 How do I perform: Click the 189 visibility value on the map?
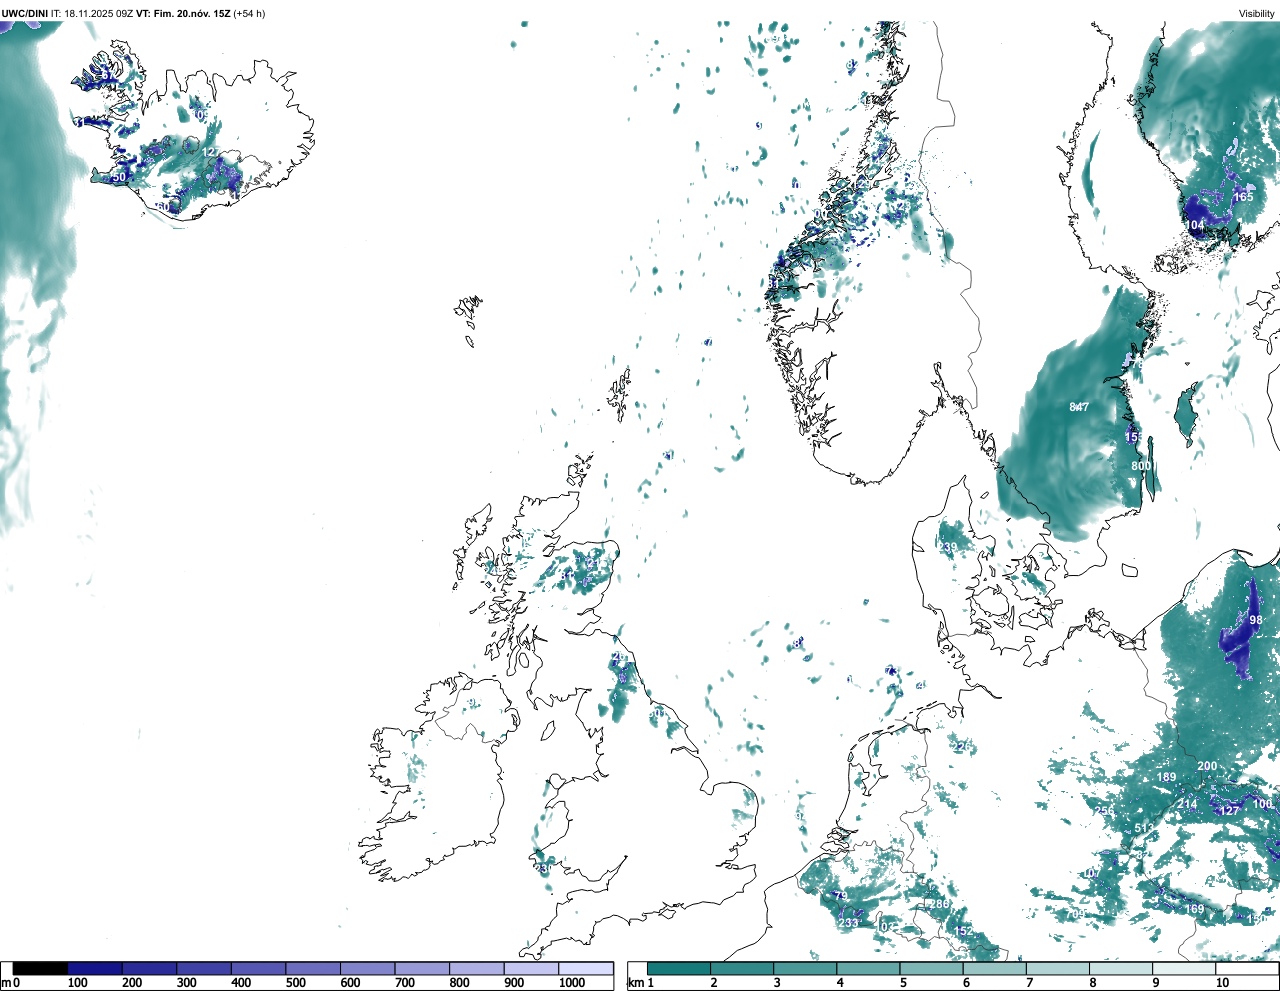pos(1166,777)
